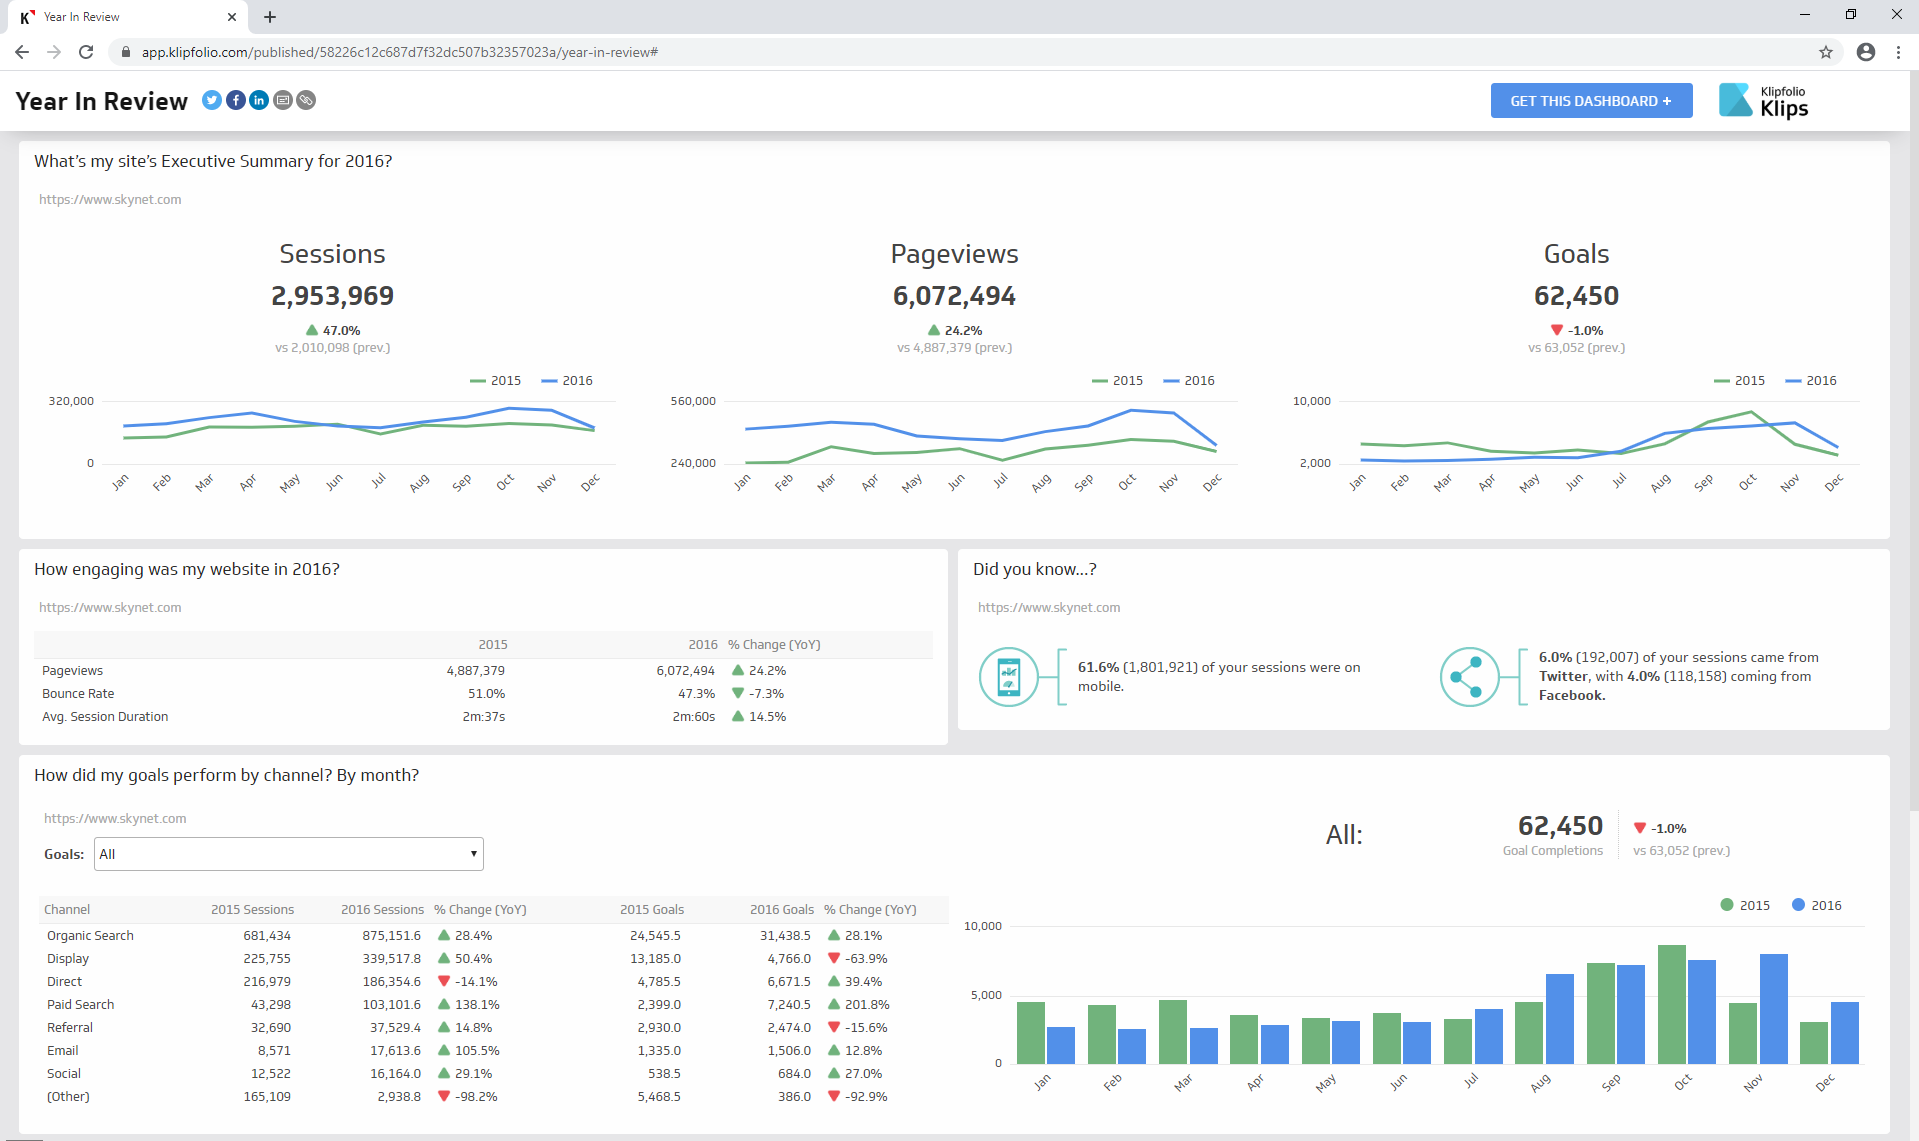Click the GET THIS DASHBOARD button
This screenshot has width=1919, height=1141.
click(1591, 100)
